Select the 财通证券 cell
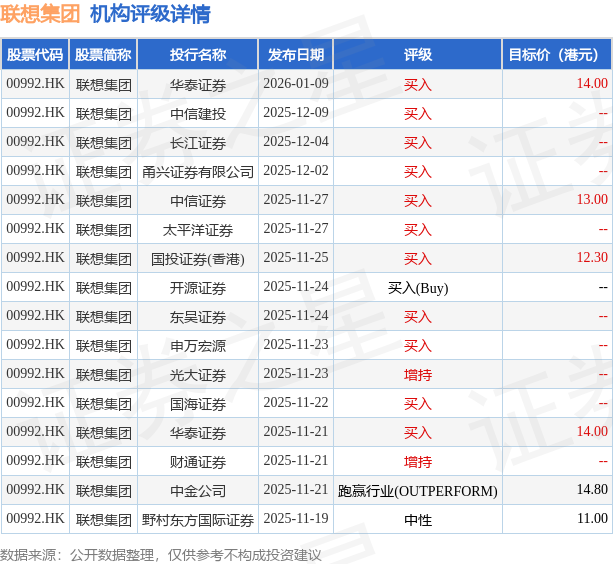 tap(198, 461)
